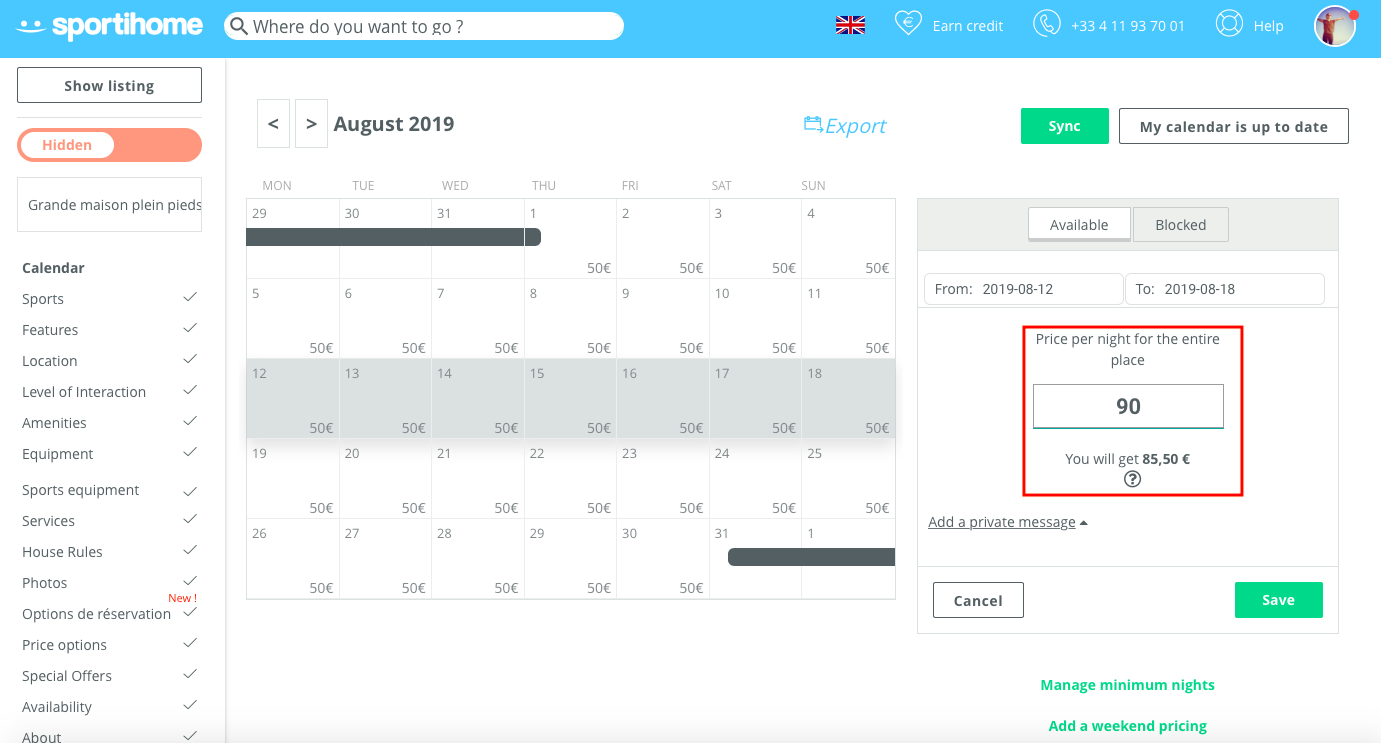Click the checkmark next to Sports
Viewport: 1381px width, 743px height.
pyautogui.click(x=190, y=297)
